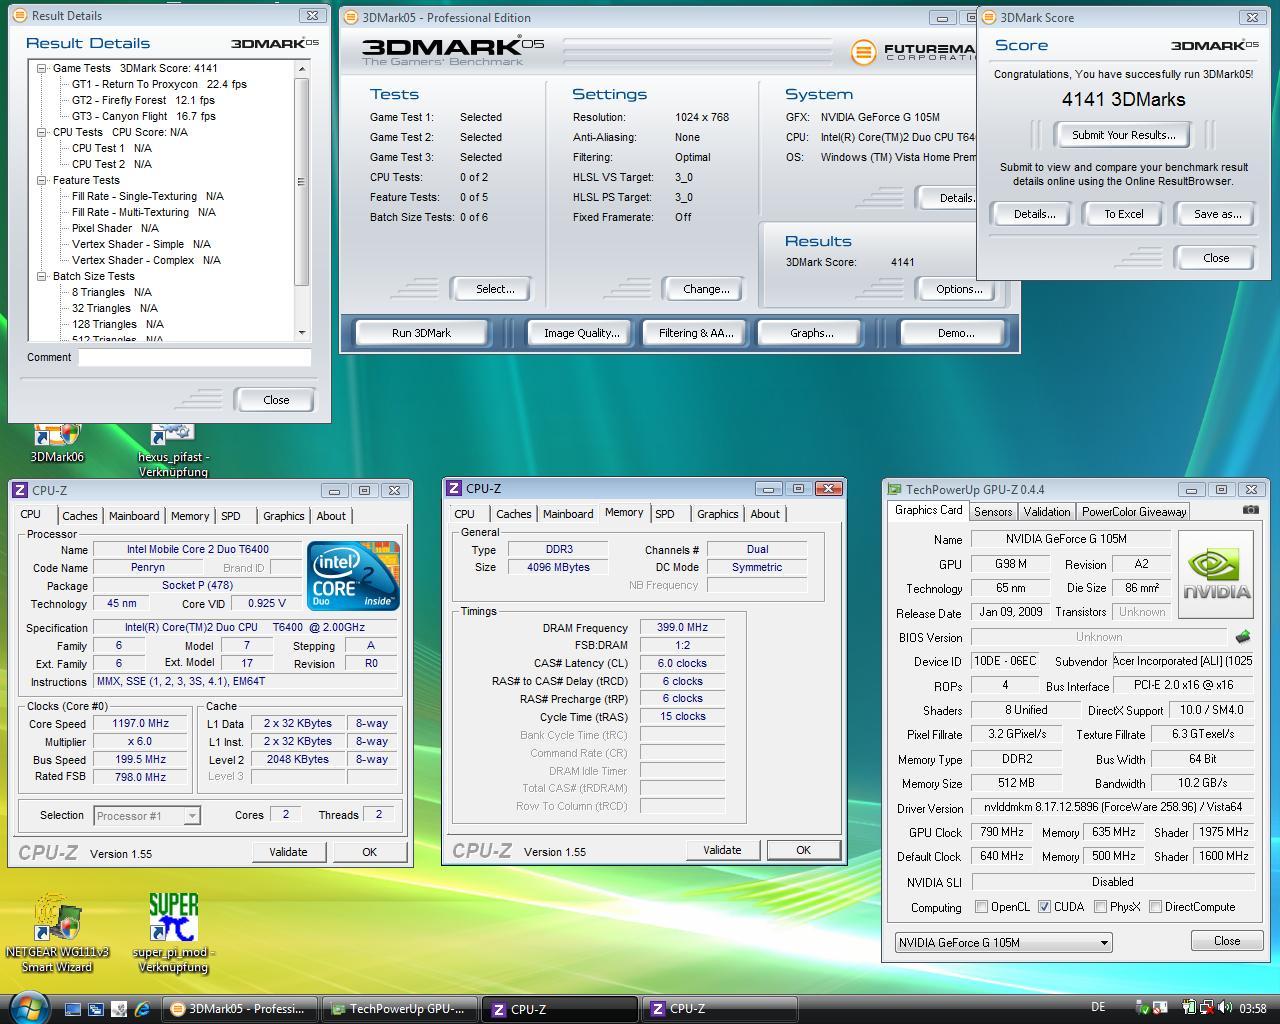Collapse the Feature Tests tree node
The width and height of the screenshot is (1280, 1024).
tap(42, 180)
